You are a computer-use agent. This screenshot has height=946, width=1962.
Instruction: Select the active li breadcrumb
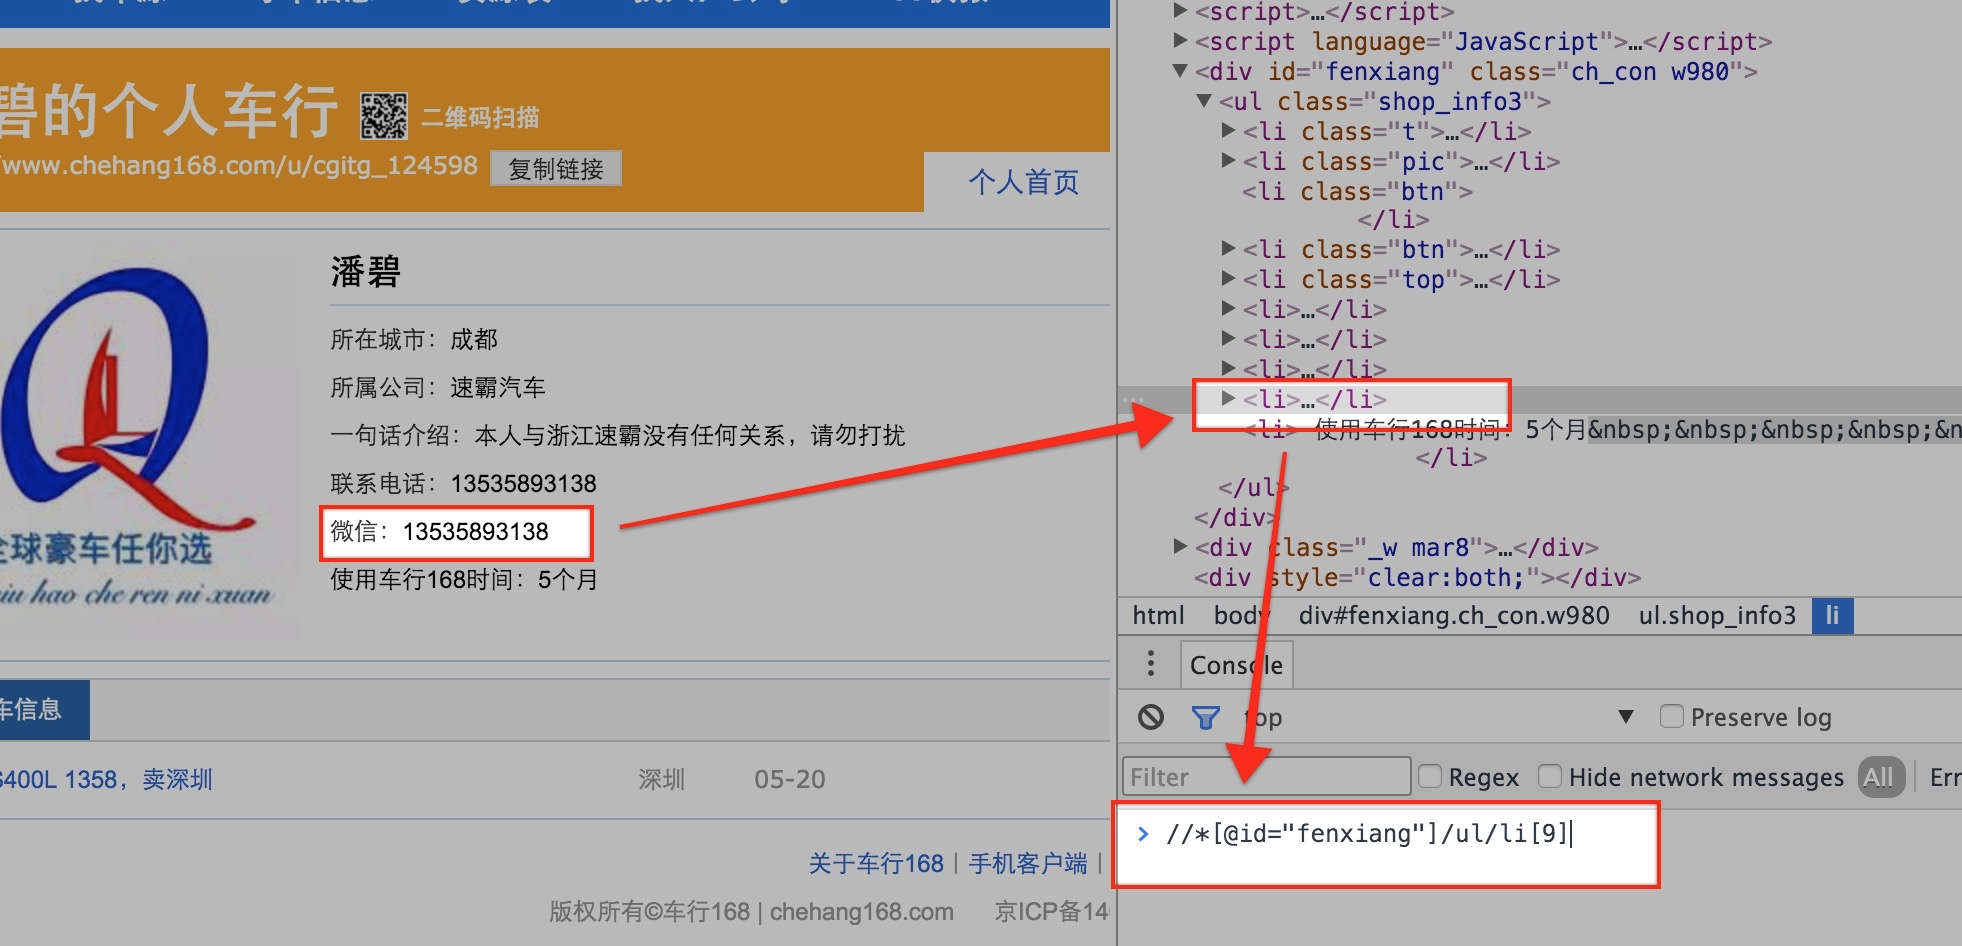pos(1832,615)
